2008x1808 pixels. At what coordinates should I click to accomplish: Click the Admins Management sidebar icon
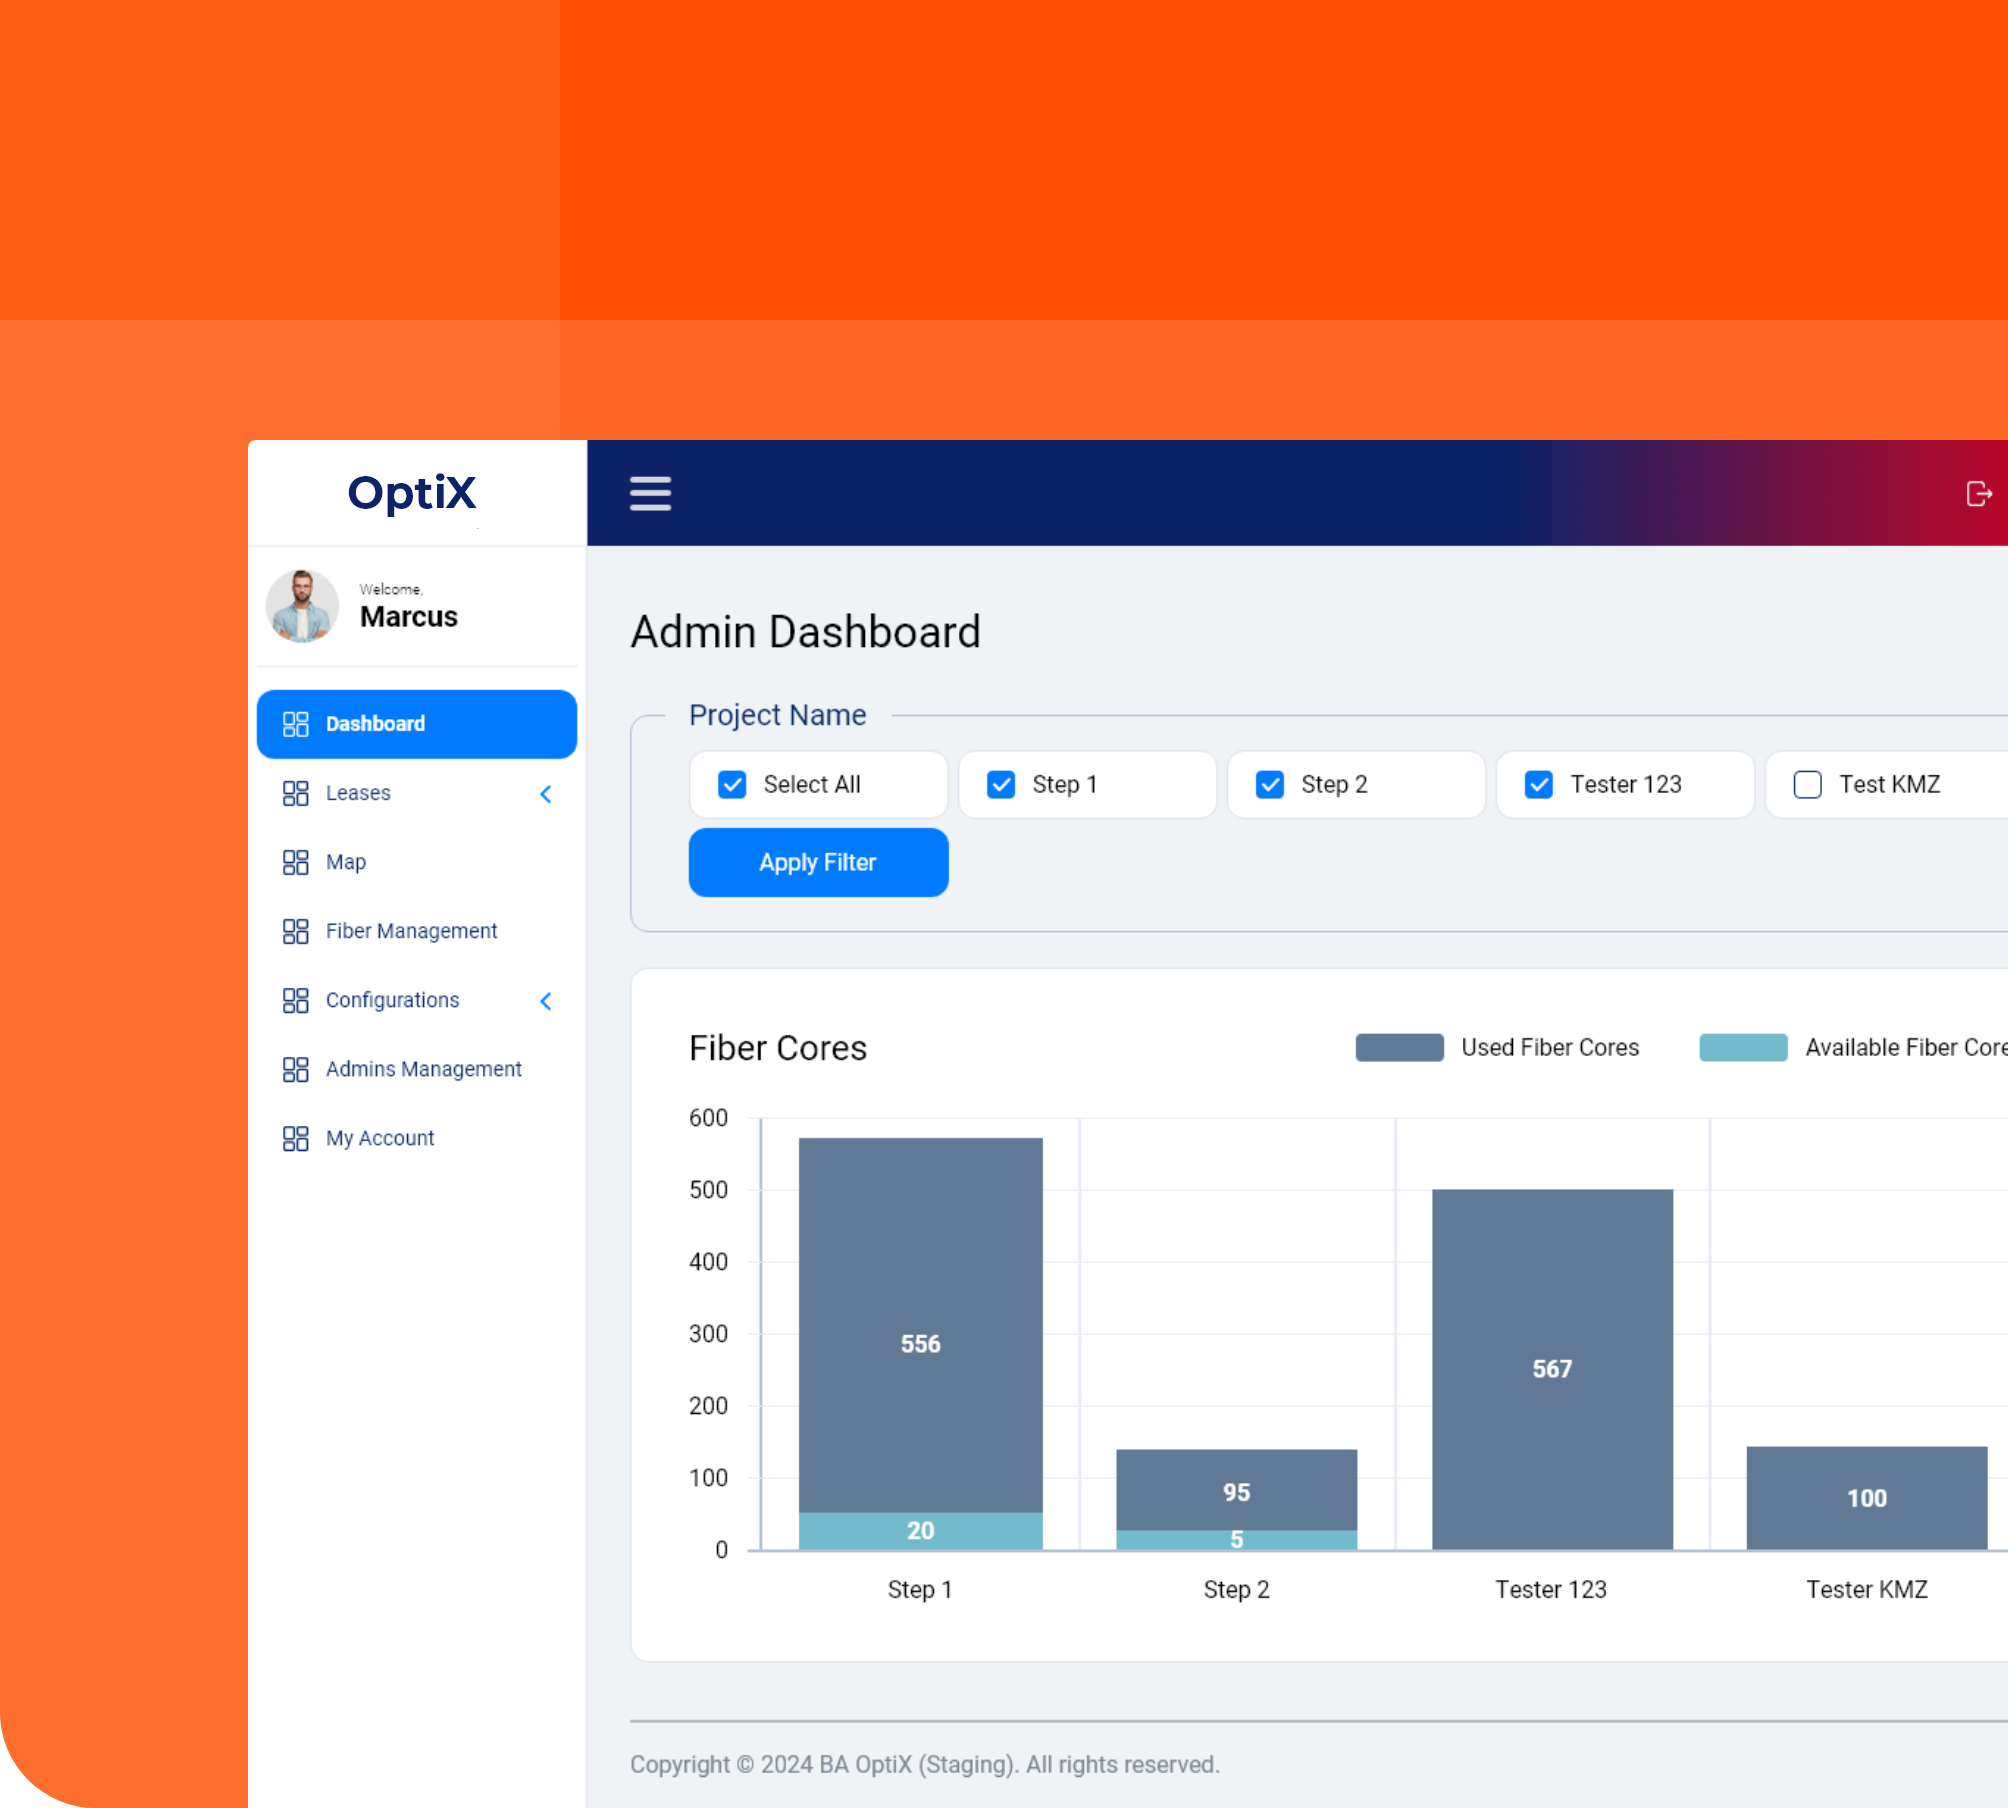295,1069
